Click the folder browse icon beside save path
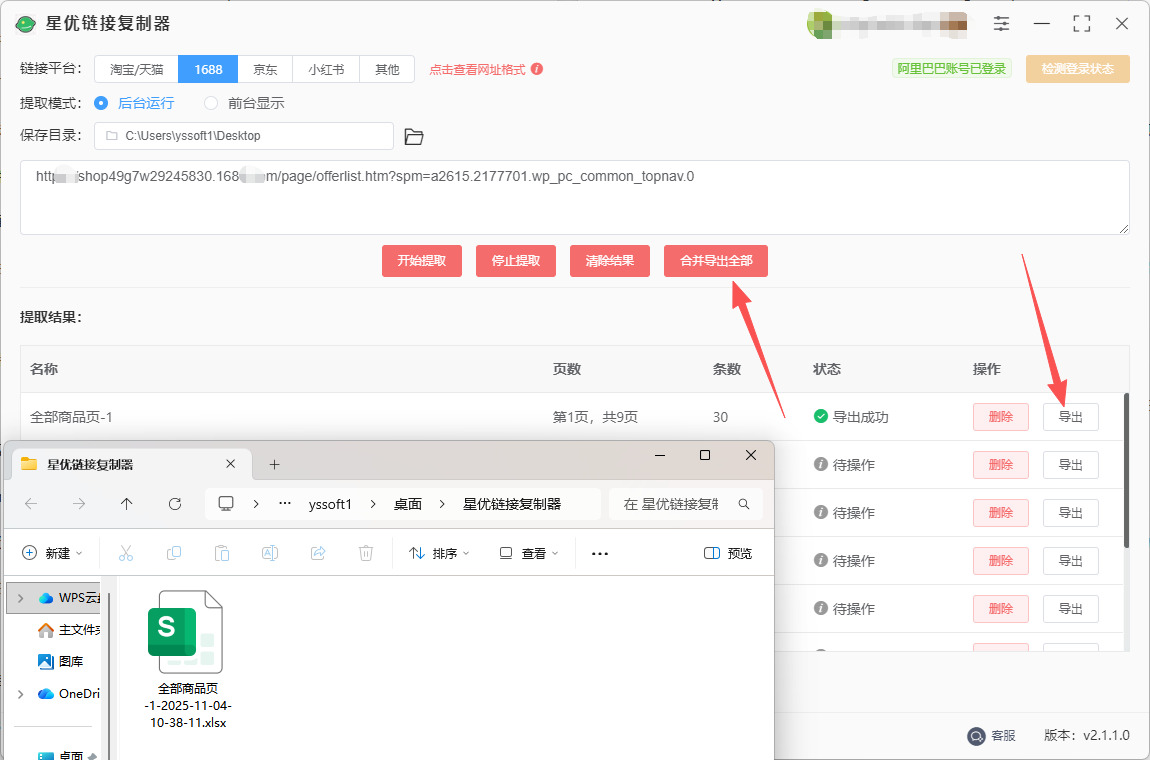 414,136
